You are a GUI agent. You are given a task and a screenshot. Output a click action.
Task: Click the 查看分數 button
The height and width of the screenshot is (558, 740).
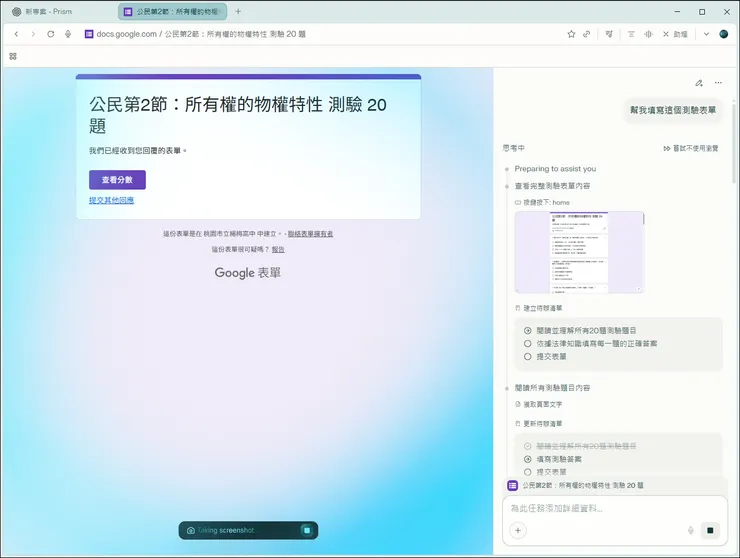(118, 180)
